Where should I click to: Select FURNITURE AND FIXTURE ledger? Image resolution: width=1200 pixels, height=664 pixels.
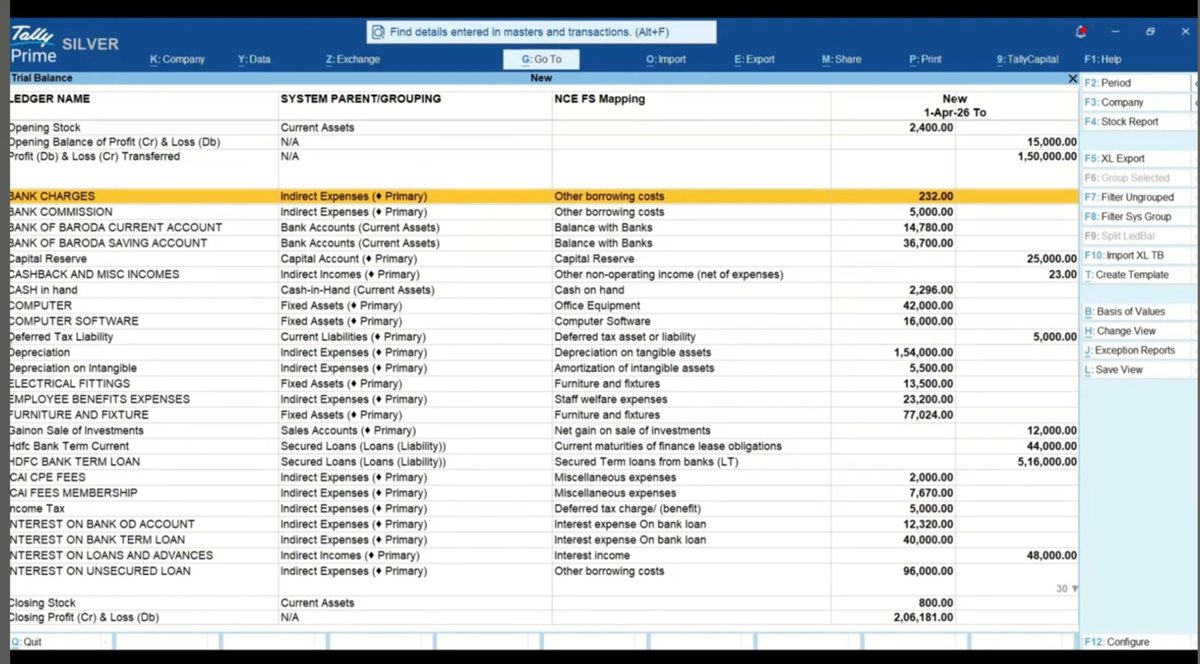click(78, 415)
